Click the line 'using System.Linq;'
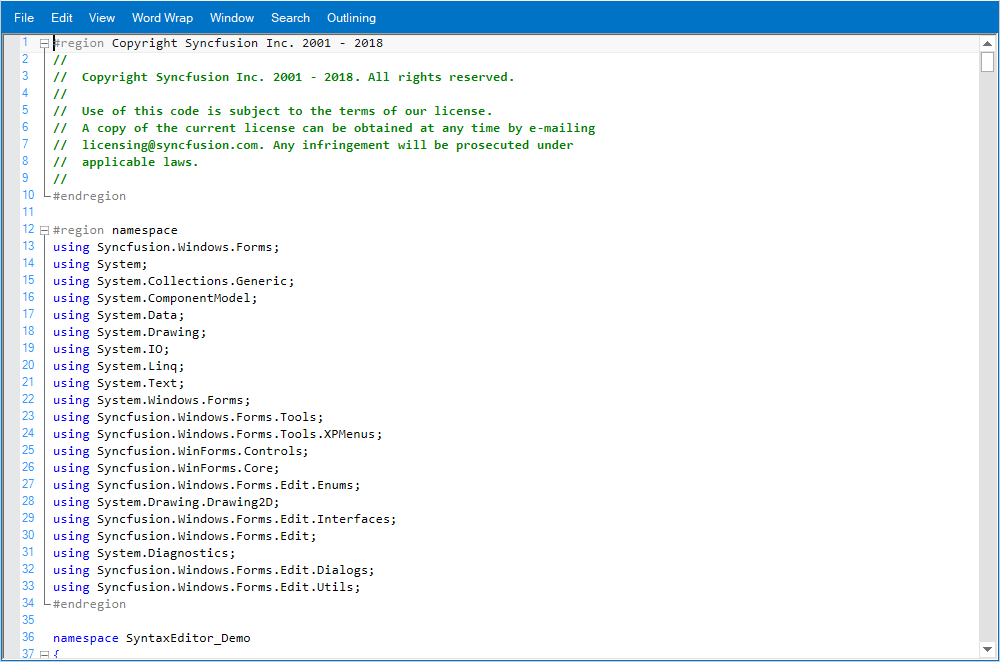The height and width of the screenshot is (662, 1000). click(x=119, y=366)
